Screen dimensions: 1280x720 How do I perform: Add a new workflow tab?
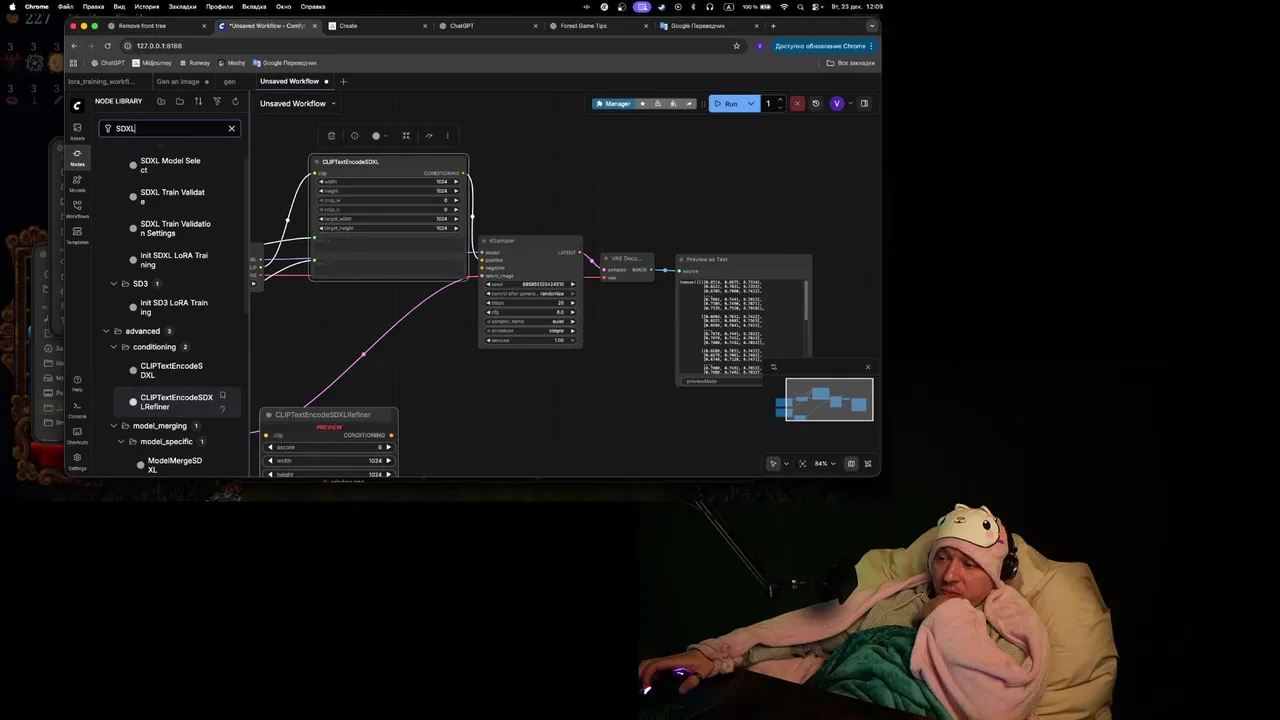tap(343, 81)
